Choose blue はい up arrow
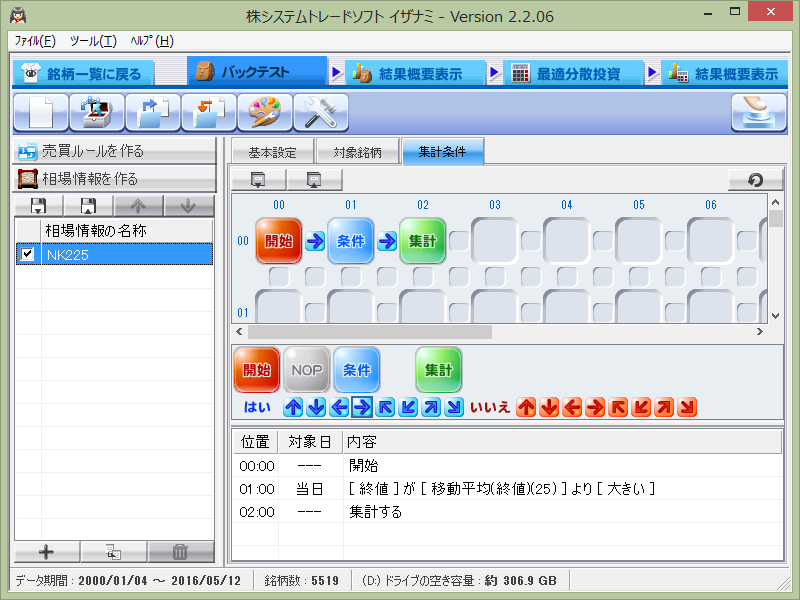 [293, 407]
